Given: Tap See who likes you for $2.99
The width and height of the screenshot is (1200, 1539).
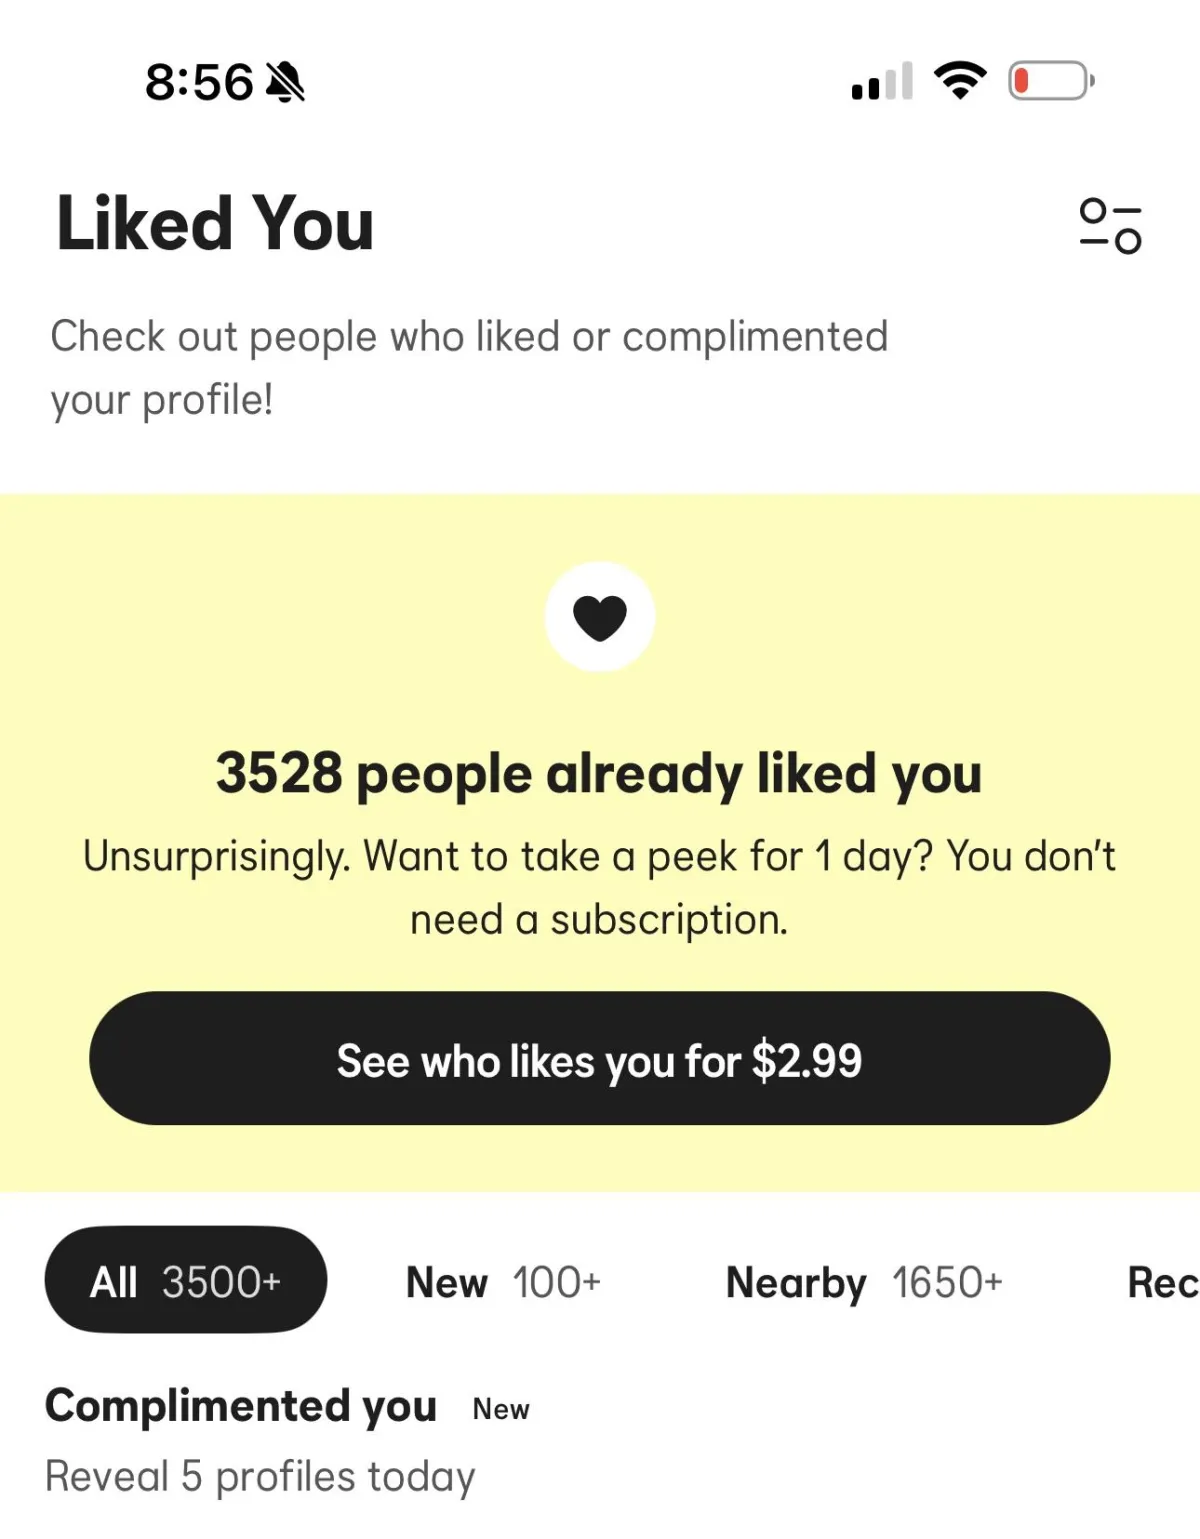Looking at the screenshot, I should coord(600,1059).
